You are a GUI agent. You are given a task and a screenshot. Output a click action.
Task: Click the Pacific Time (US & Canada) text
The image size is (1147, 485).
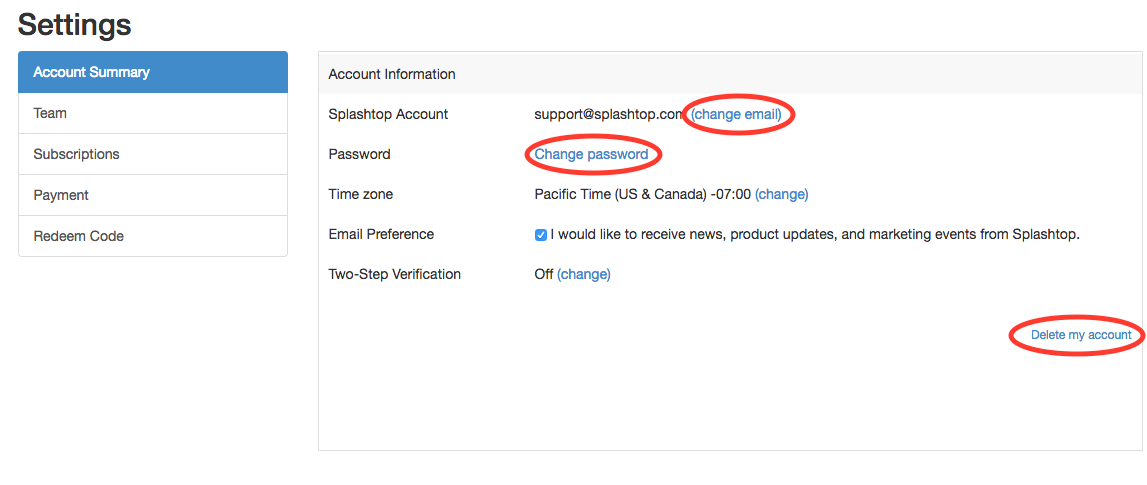642,194
